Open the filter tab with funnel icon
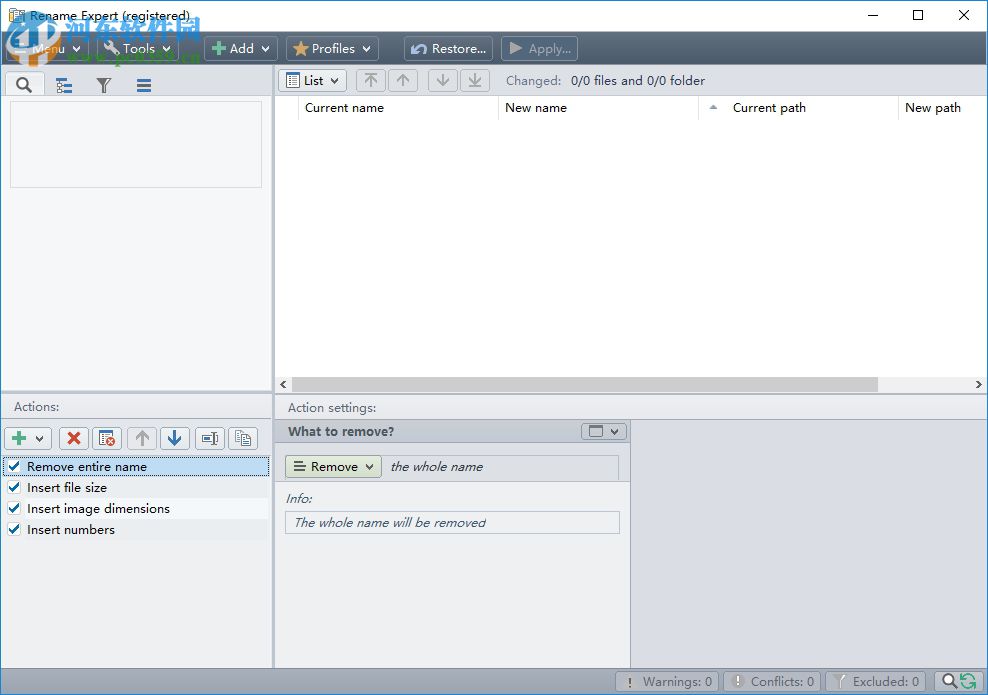This screenshot has width=988, height=695. click(x=104, y=85)
